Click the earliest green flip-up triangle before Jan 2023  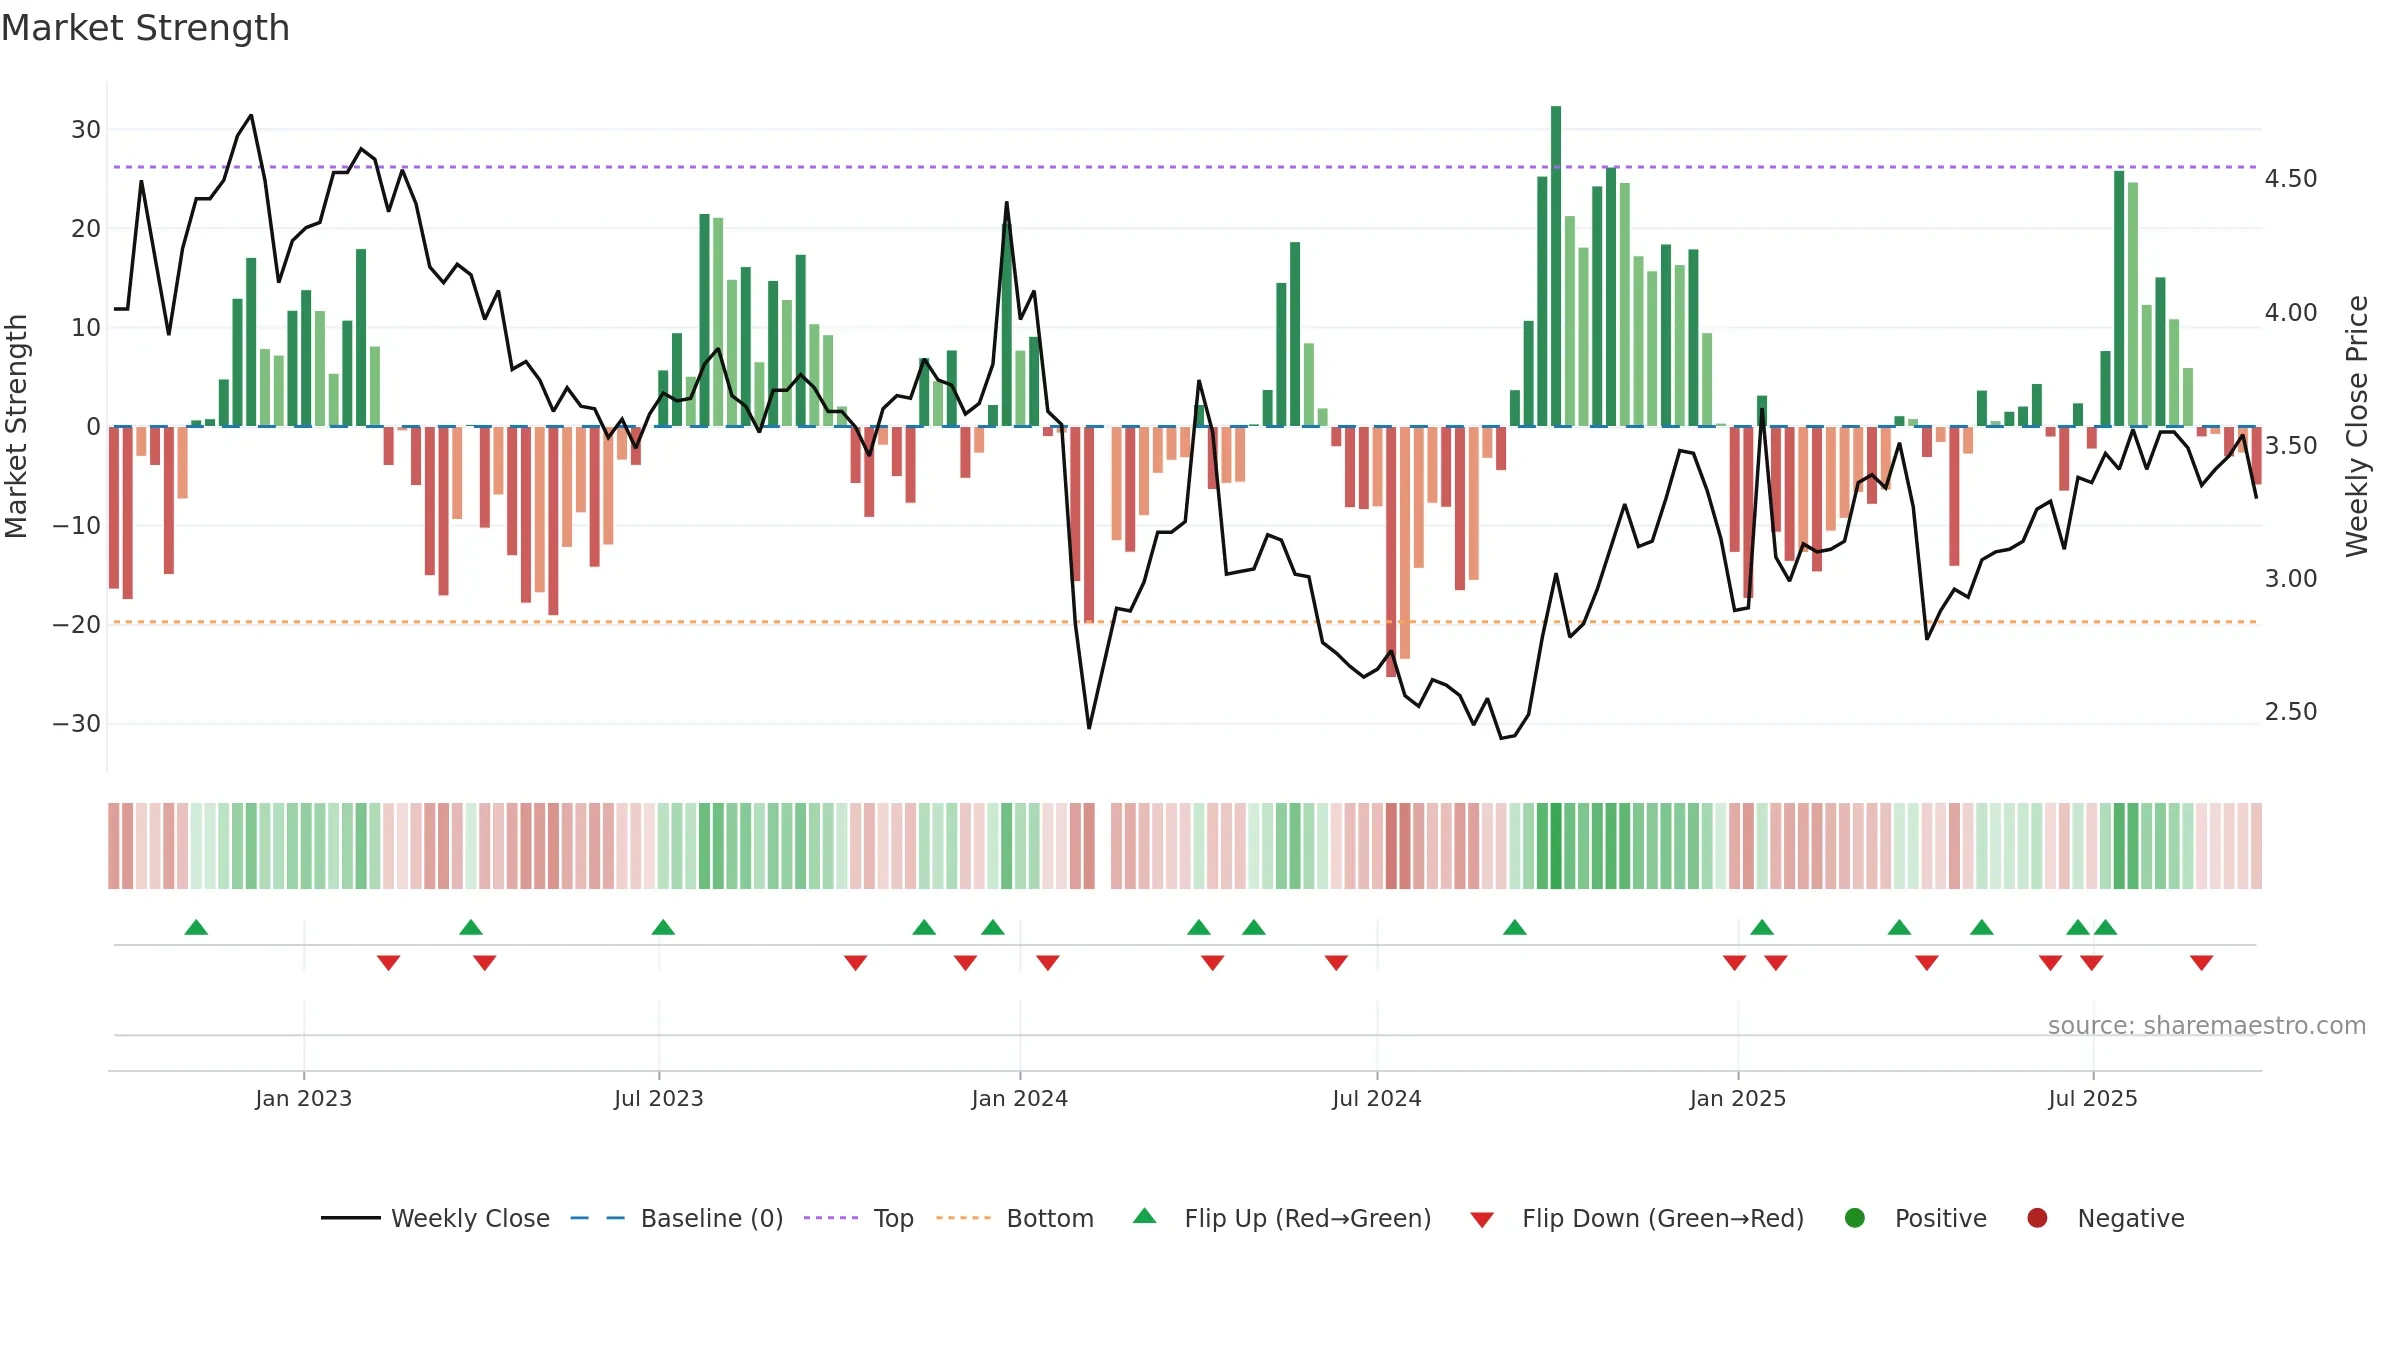[x=196, y=927]
